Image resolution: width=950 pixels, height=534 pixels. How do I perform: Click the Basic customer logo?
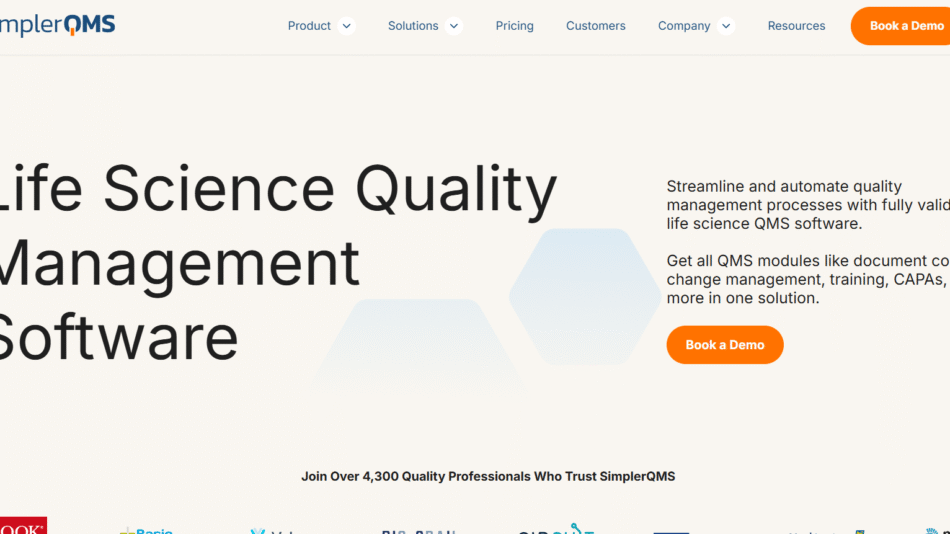pos(146,529)
